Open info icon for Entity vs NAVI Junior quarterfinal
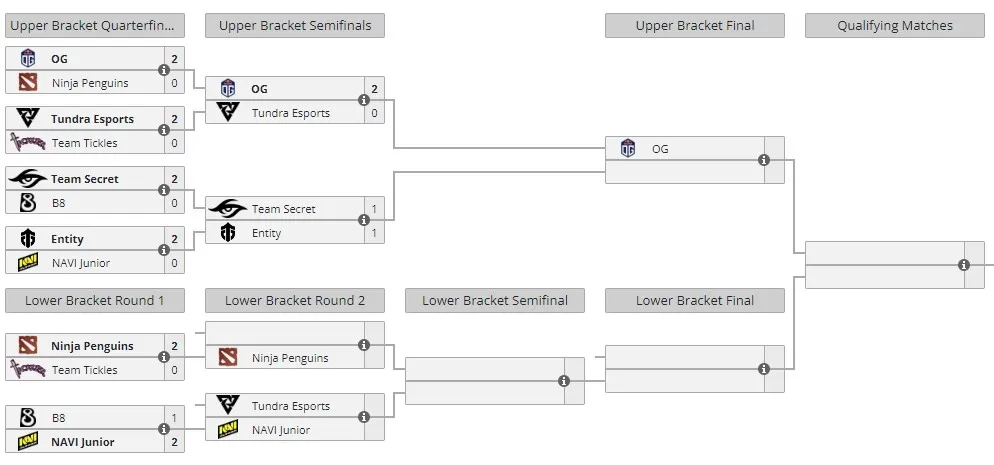 164,250
